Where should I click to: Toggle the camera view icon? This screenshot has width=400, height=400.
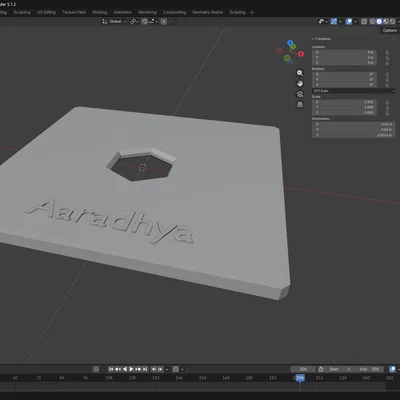click(x=300, y=94)
